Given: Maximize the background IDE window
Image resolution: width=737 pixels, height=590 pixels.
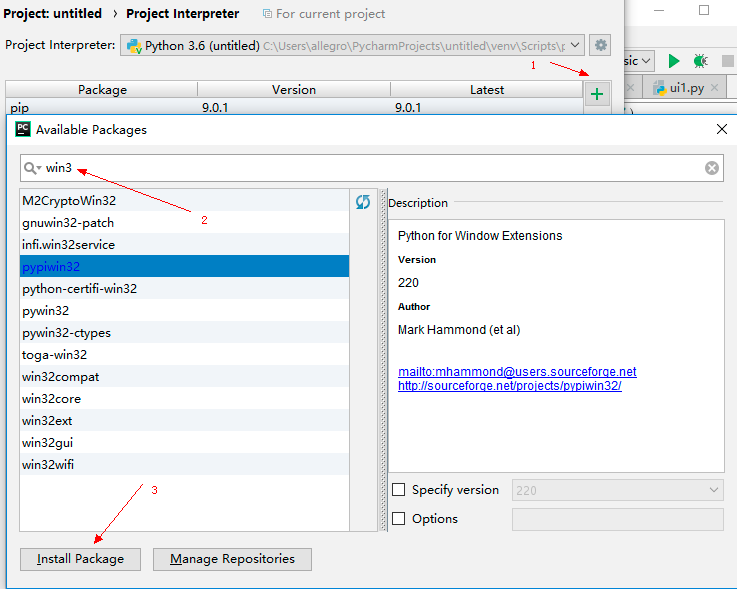Looking at the screenshot, I should (x=704, y=10).
